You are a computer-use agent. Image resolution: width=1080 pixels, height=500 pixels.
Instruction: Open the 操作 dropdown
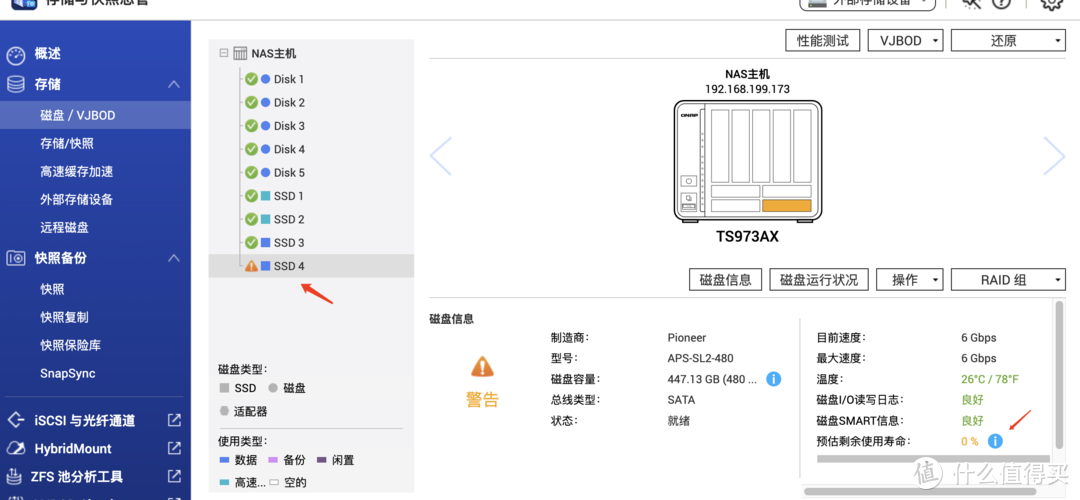pos(910,280)
